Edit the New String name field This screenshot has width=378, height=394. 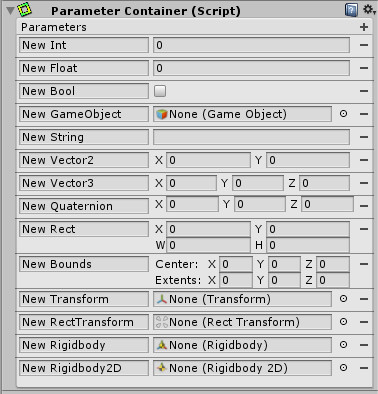tap(84, 137)
